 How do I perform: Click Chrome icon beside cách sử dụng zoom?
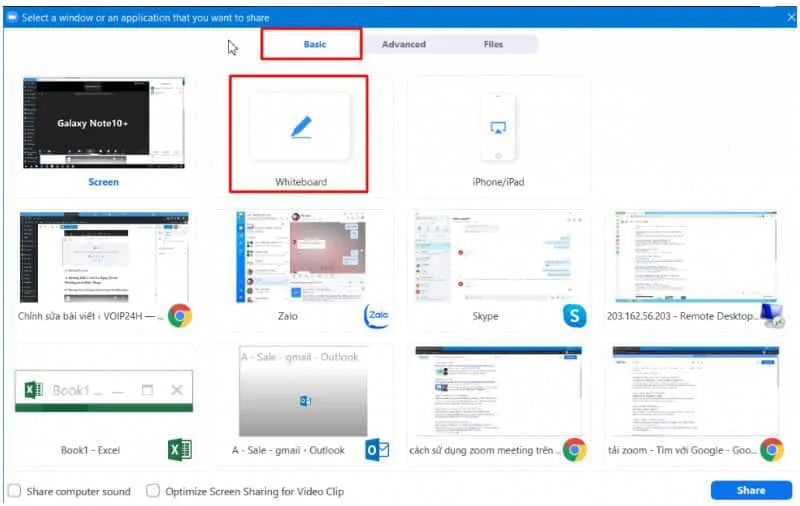(574, 450)
